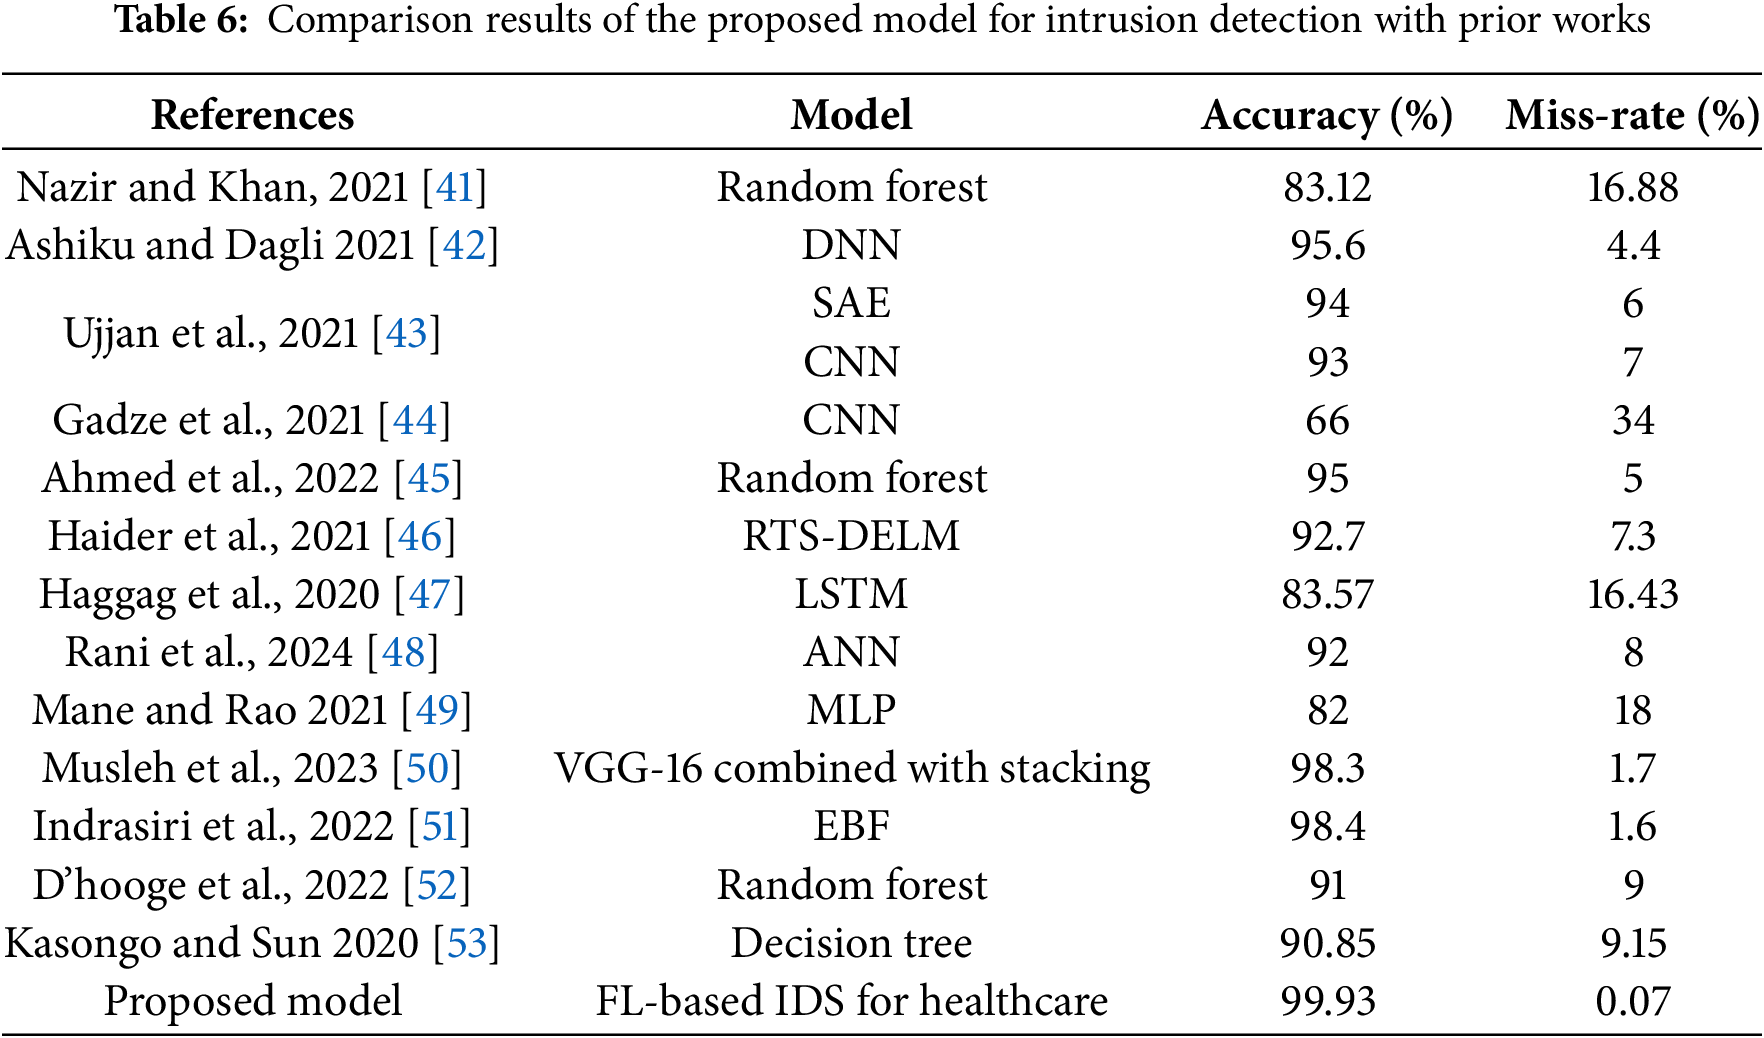This screenshot has height=1038, width=1764.
Task: Click the 99.93 accuracy value
Action: pyautogui.click(x=1327, y=1001)
